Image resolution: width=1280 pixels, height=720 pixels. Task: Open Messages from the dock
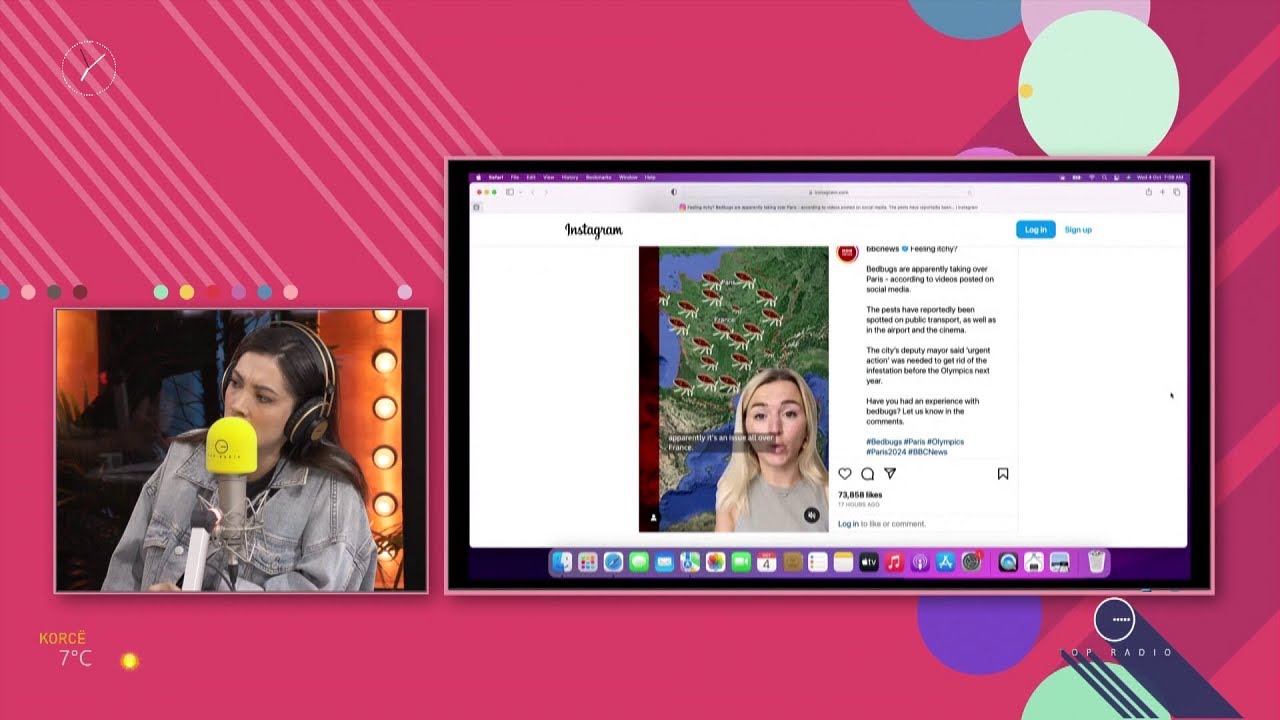639,563
